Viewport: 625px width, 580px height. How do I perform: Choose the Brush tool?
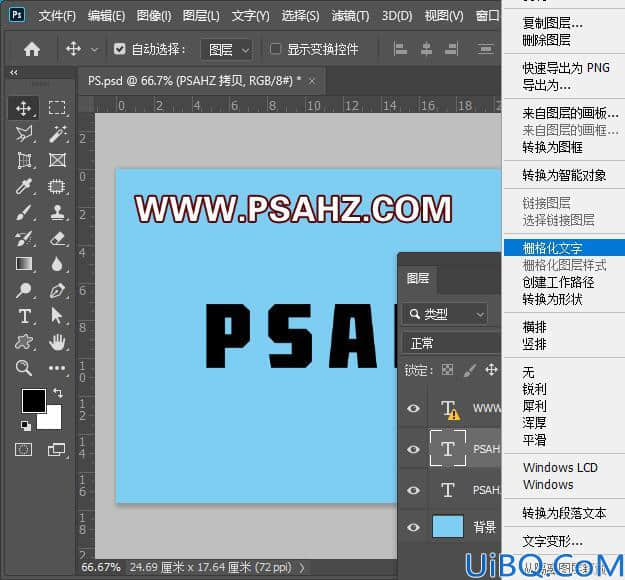[24, 212]
